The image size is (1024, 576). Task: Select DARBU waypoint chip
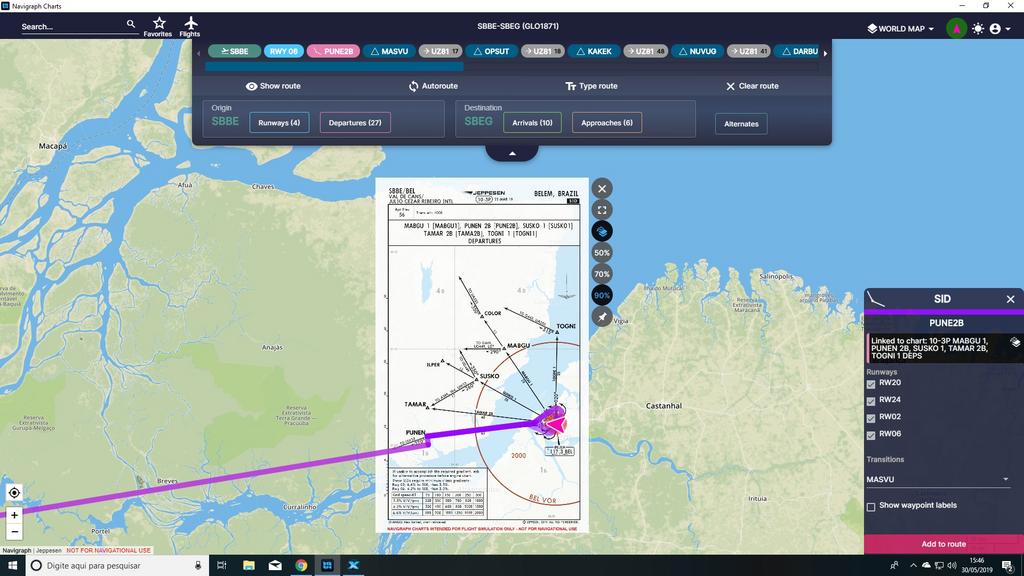(798, 51)
